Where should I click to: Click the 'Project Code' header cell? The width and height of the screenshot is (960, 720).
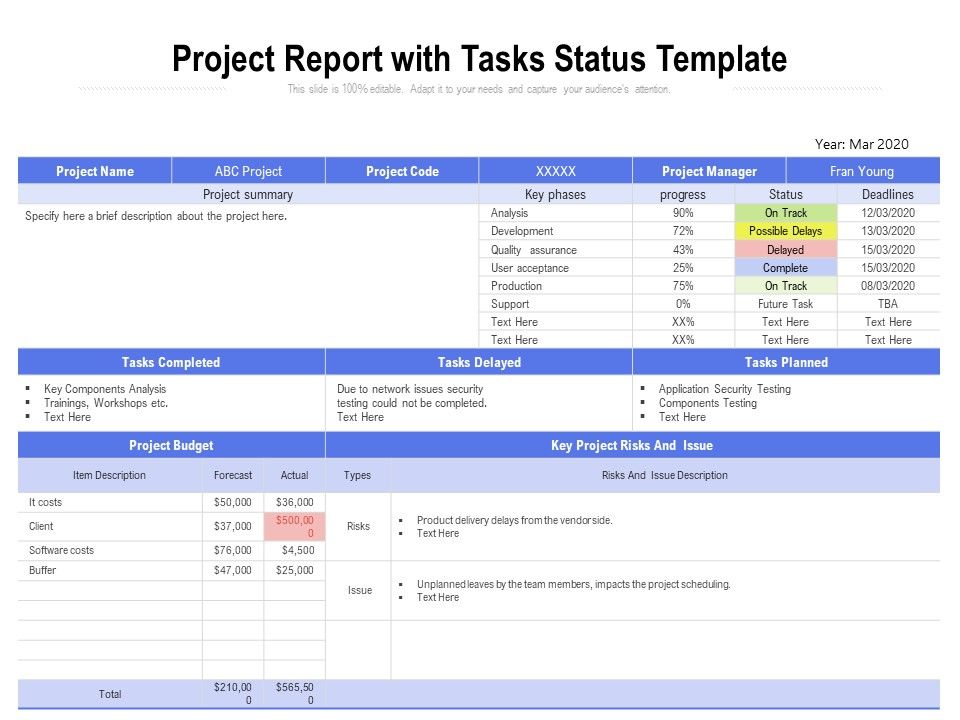402,171
